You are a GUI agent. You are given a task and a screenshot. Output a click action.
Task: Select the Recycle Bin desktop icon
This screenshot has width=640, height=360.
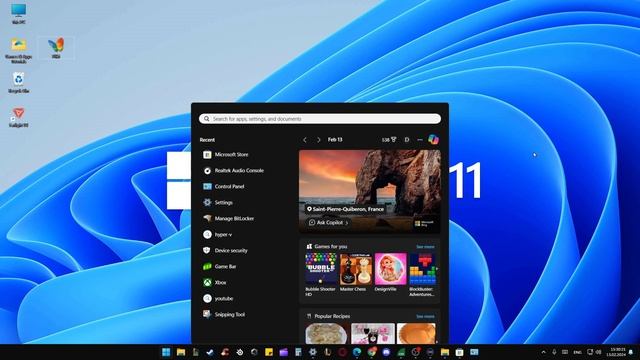point(18,83)
